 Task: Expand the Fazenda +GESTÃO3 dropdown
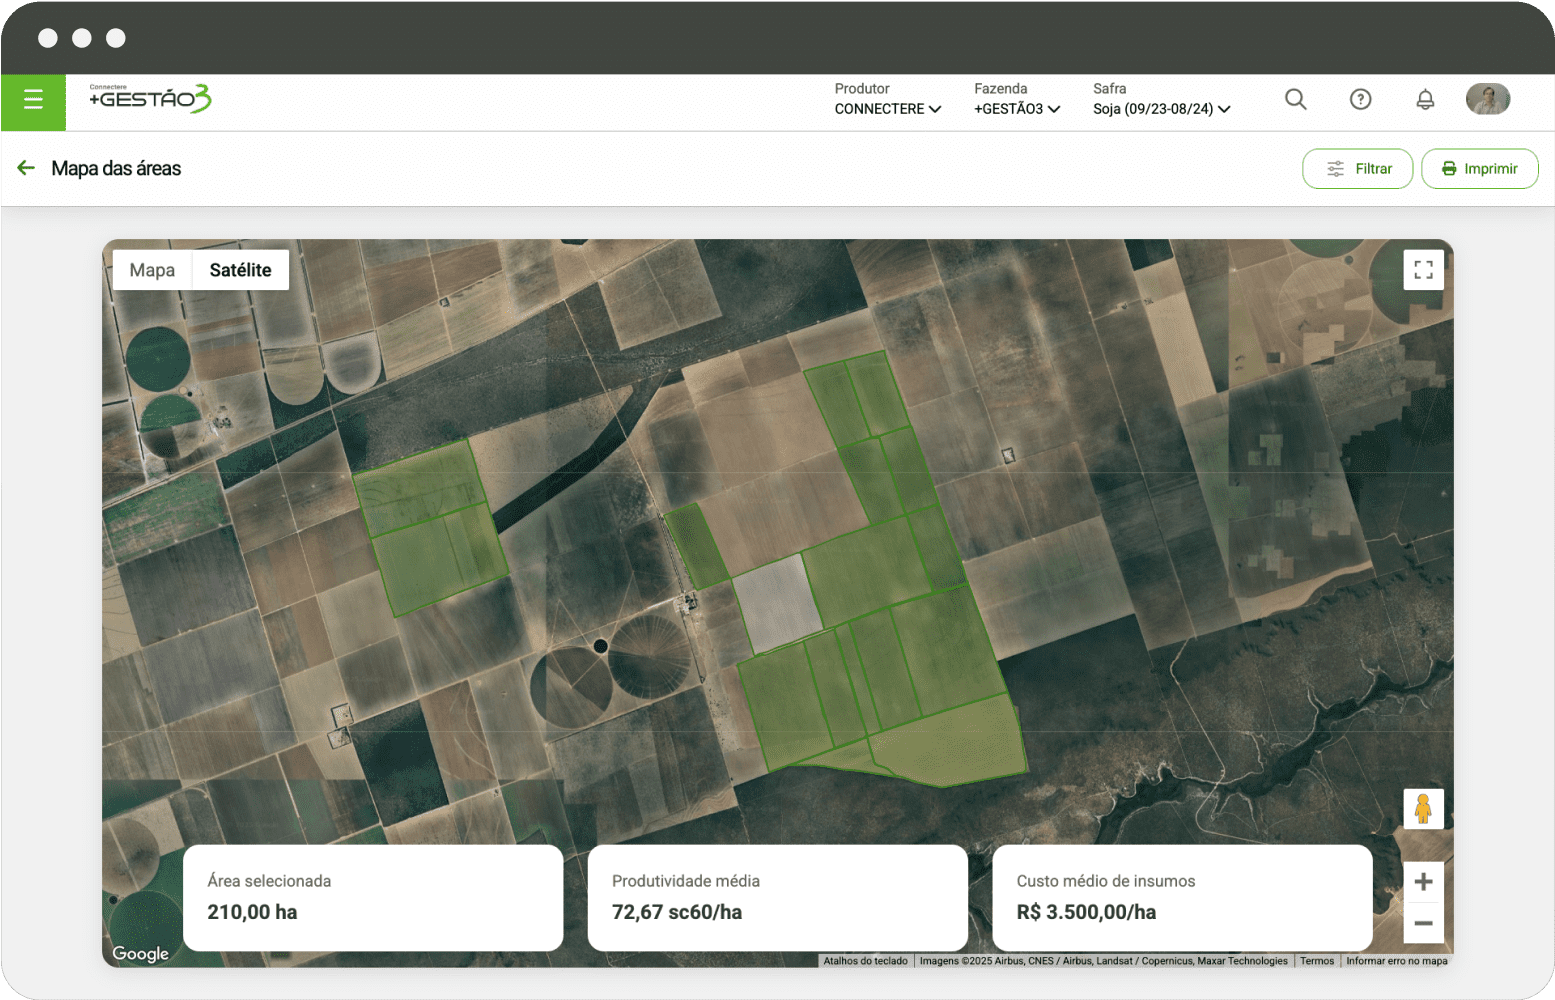1016,109
